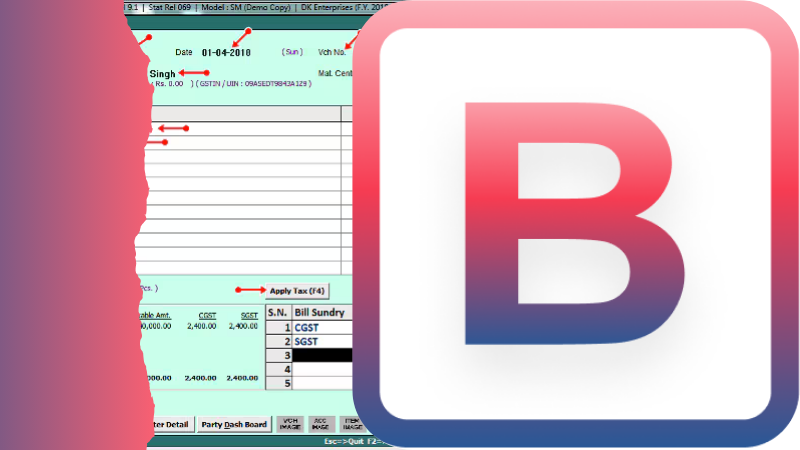The width and height of the screenshot is (800, 450).
Task: Click the Esc=>Quit status bar text
Action: tap(342, 441)
